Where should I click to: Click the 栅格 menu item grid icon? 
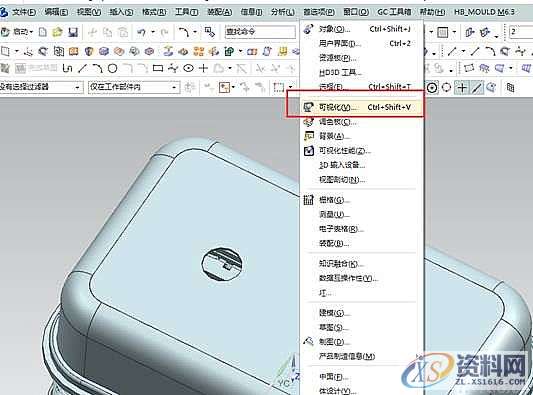pos(308,200)
